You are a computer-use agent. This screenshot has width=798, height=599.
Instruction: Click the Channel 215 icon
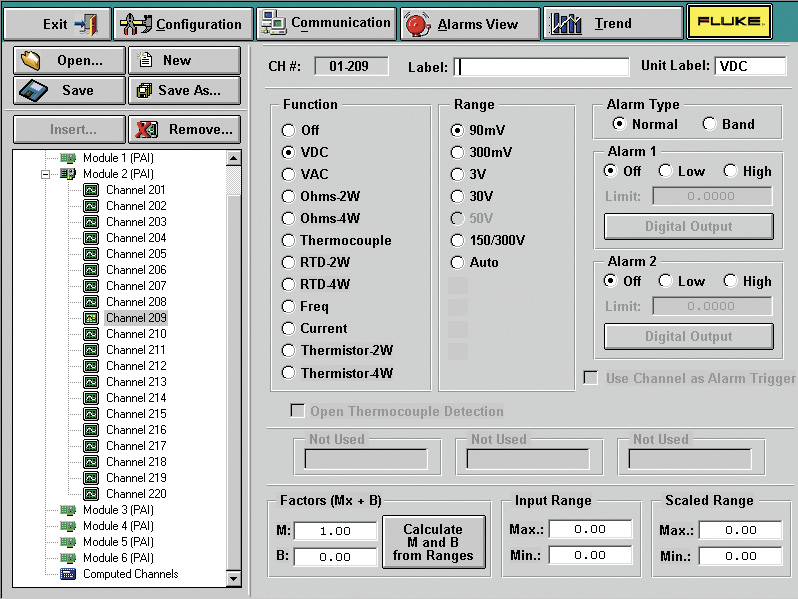pyautogui.click(x=91, y=414)
